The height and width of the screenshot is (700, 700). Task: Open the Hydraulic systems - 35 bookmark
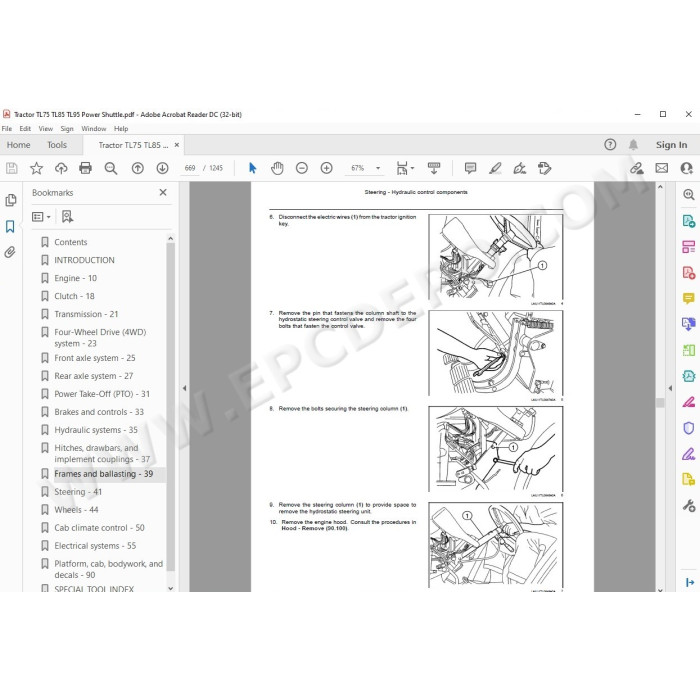(96, 429)
